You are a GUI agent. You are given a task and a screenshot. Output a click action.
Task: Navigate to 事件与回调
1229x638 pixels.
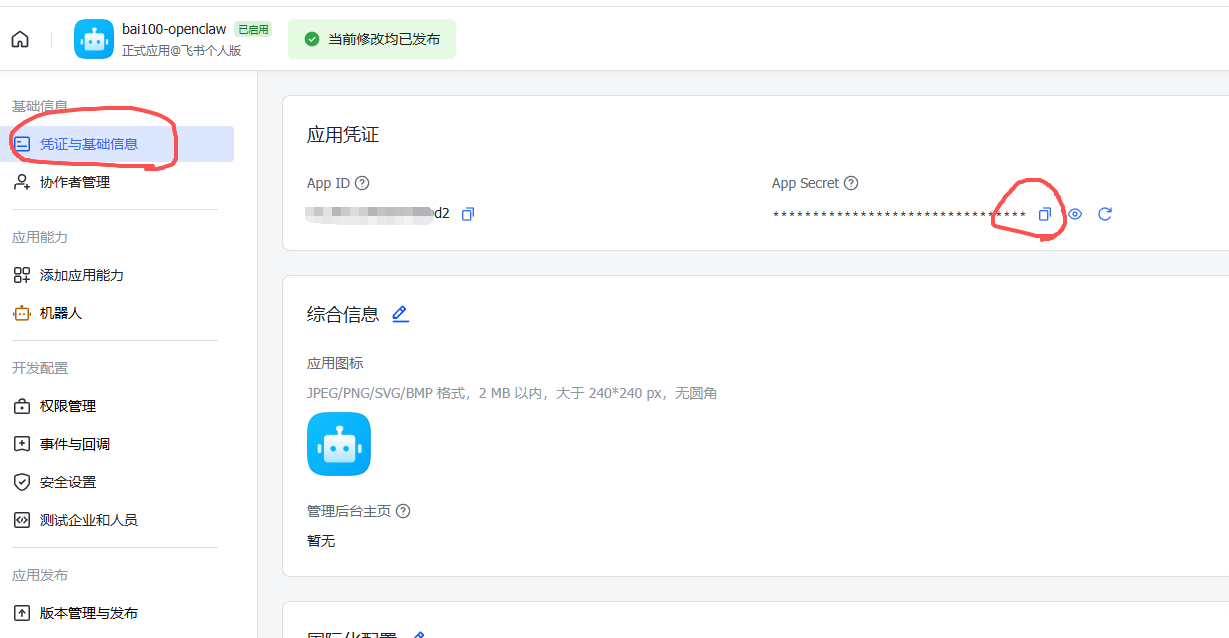pos(75,444)
